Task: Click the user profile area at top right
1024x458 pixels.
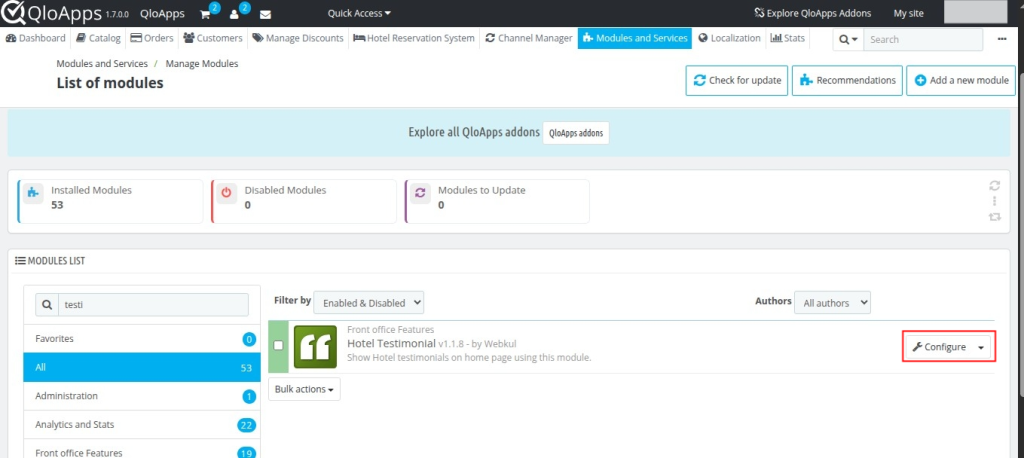Action: pos(975,12)
